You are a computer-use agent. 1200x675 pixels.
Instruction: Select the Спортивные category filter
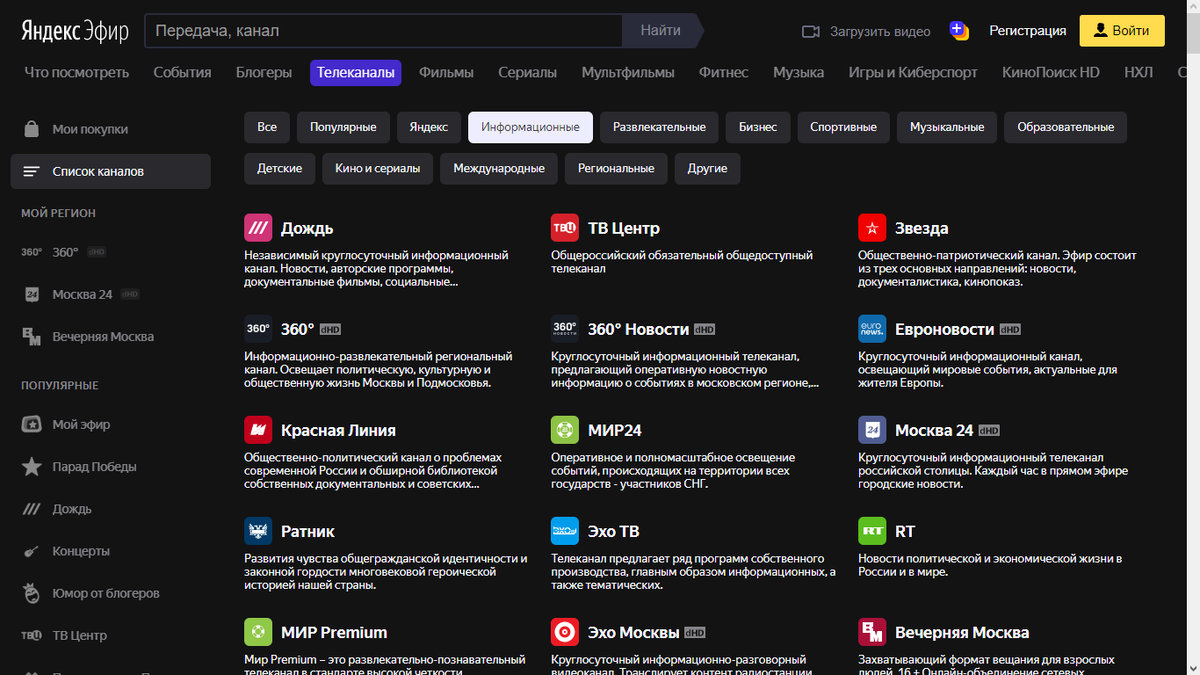(843, 127)
